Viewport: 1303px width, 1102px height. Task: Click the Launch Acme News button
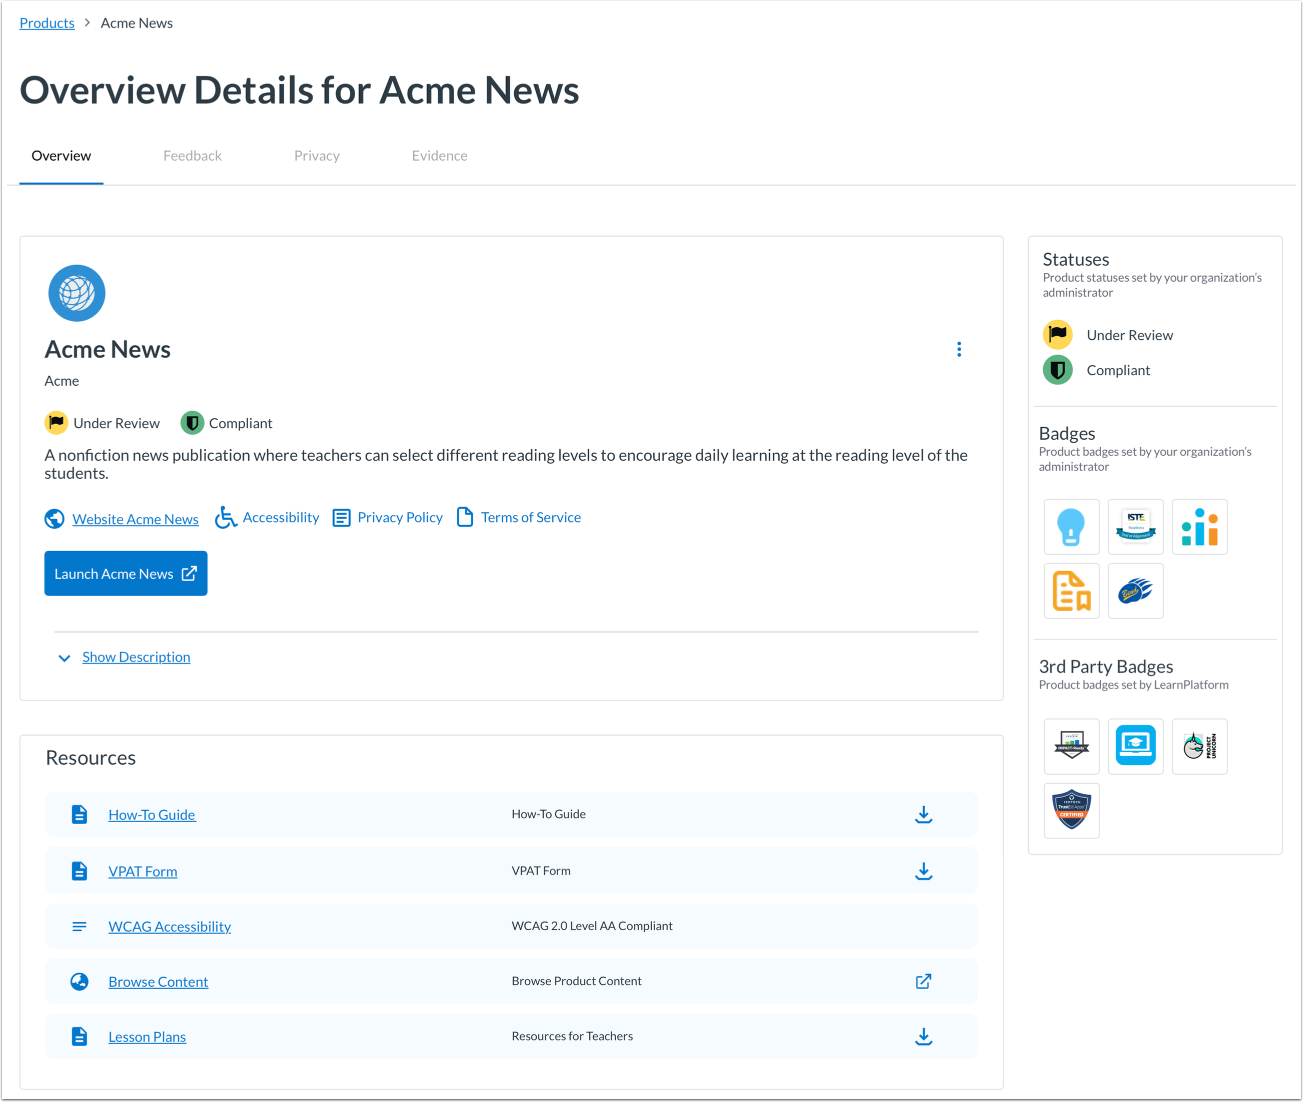[125, 573]
